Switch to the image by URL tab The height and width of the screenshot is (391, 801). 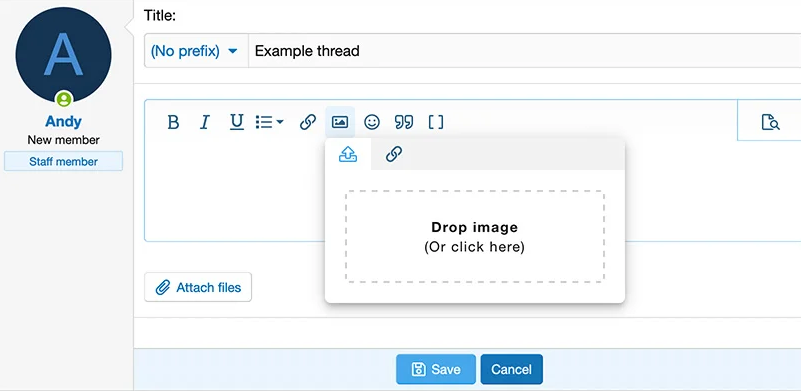point(394,154)
